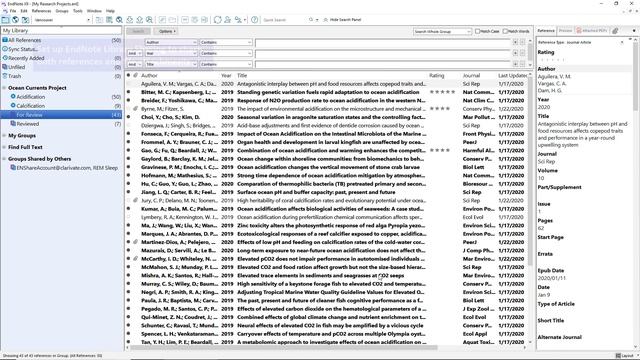This screenshot has height=360, width=640.
Task: Open the Groups menu
Action: [x=62, y=11]
